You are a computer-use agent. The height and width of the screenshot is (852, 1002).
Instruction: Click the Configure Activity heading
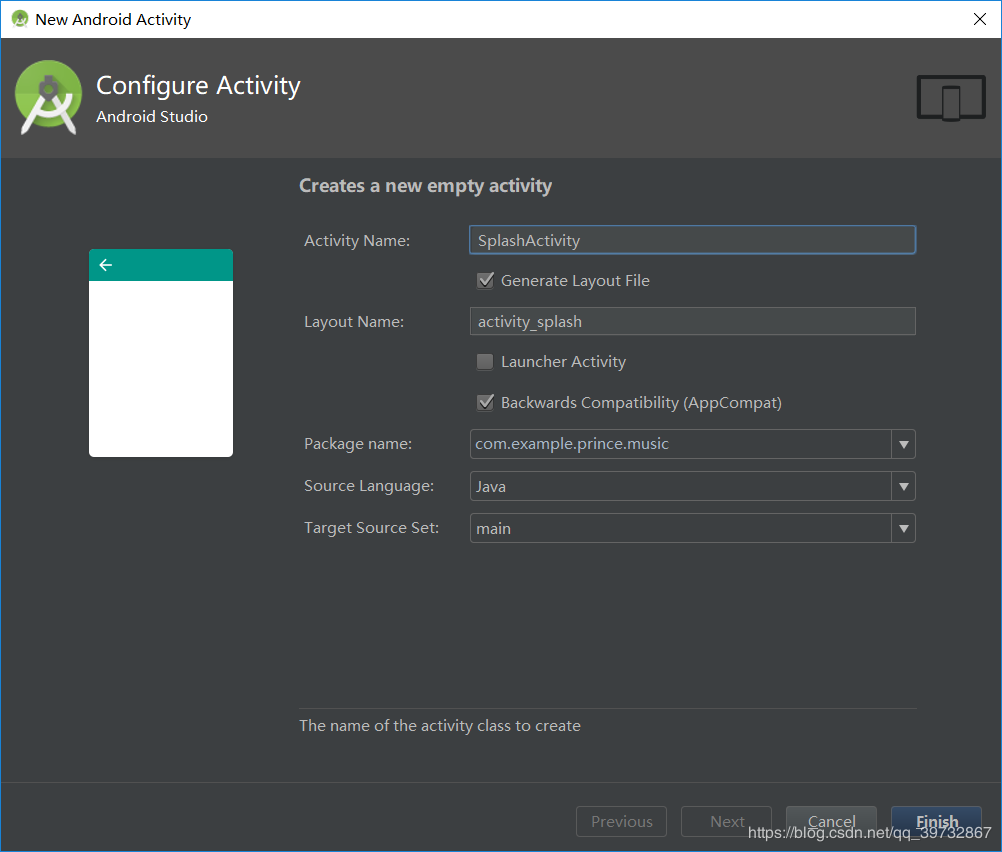coord(197,86)
